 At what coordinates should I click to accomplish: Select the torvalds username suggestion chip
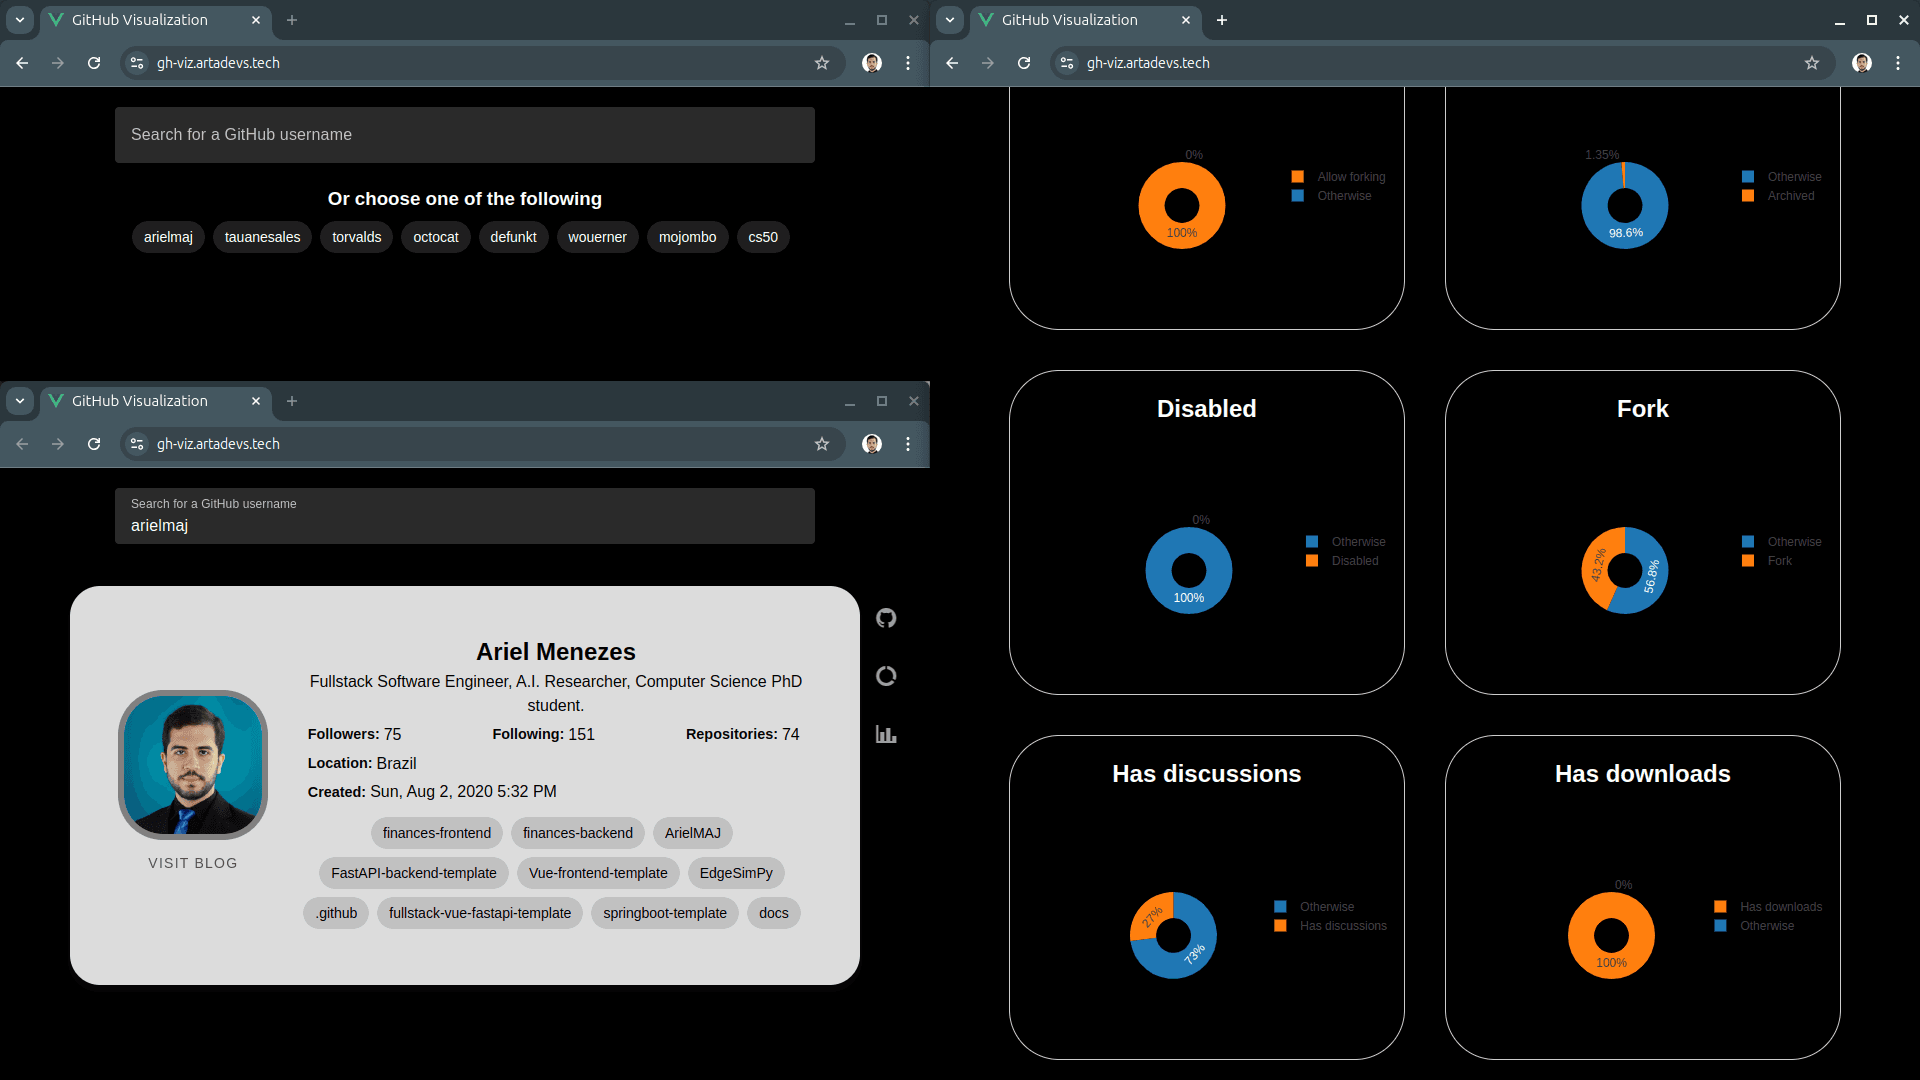(x=356, y=237)
